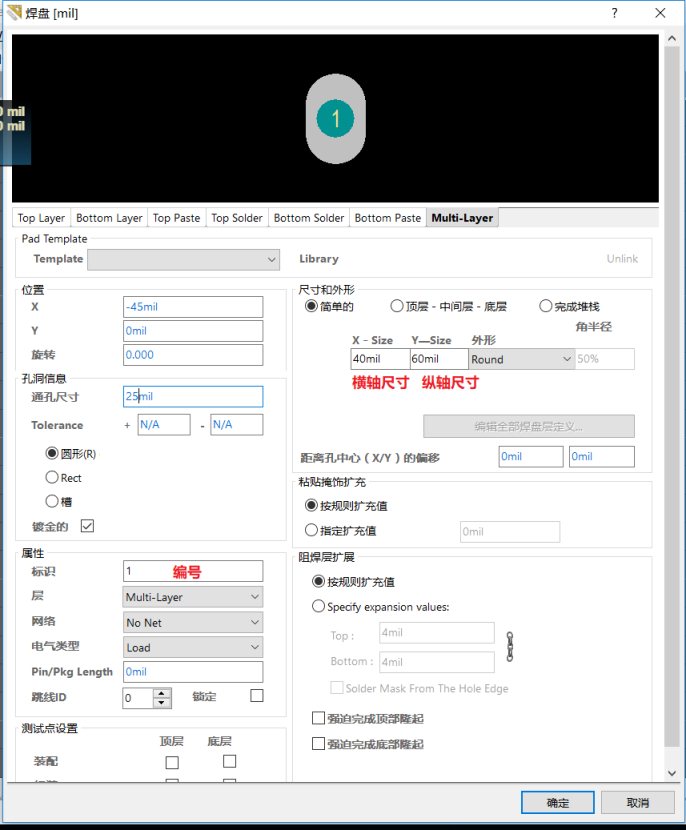Click the minus Tolerance N/A field

click(237, 425)
